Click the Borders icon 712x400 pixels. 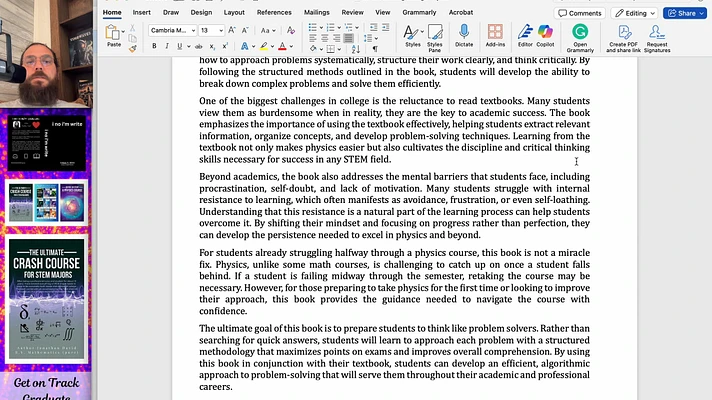tap(331, 49)
